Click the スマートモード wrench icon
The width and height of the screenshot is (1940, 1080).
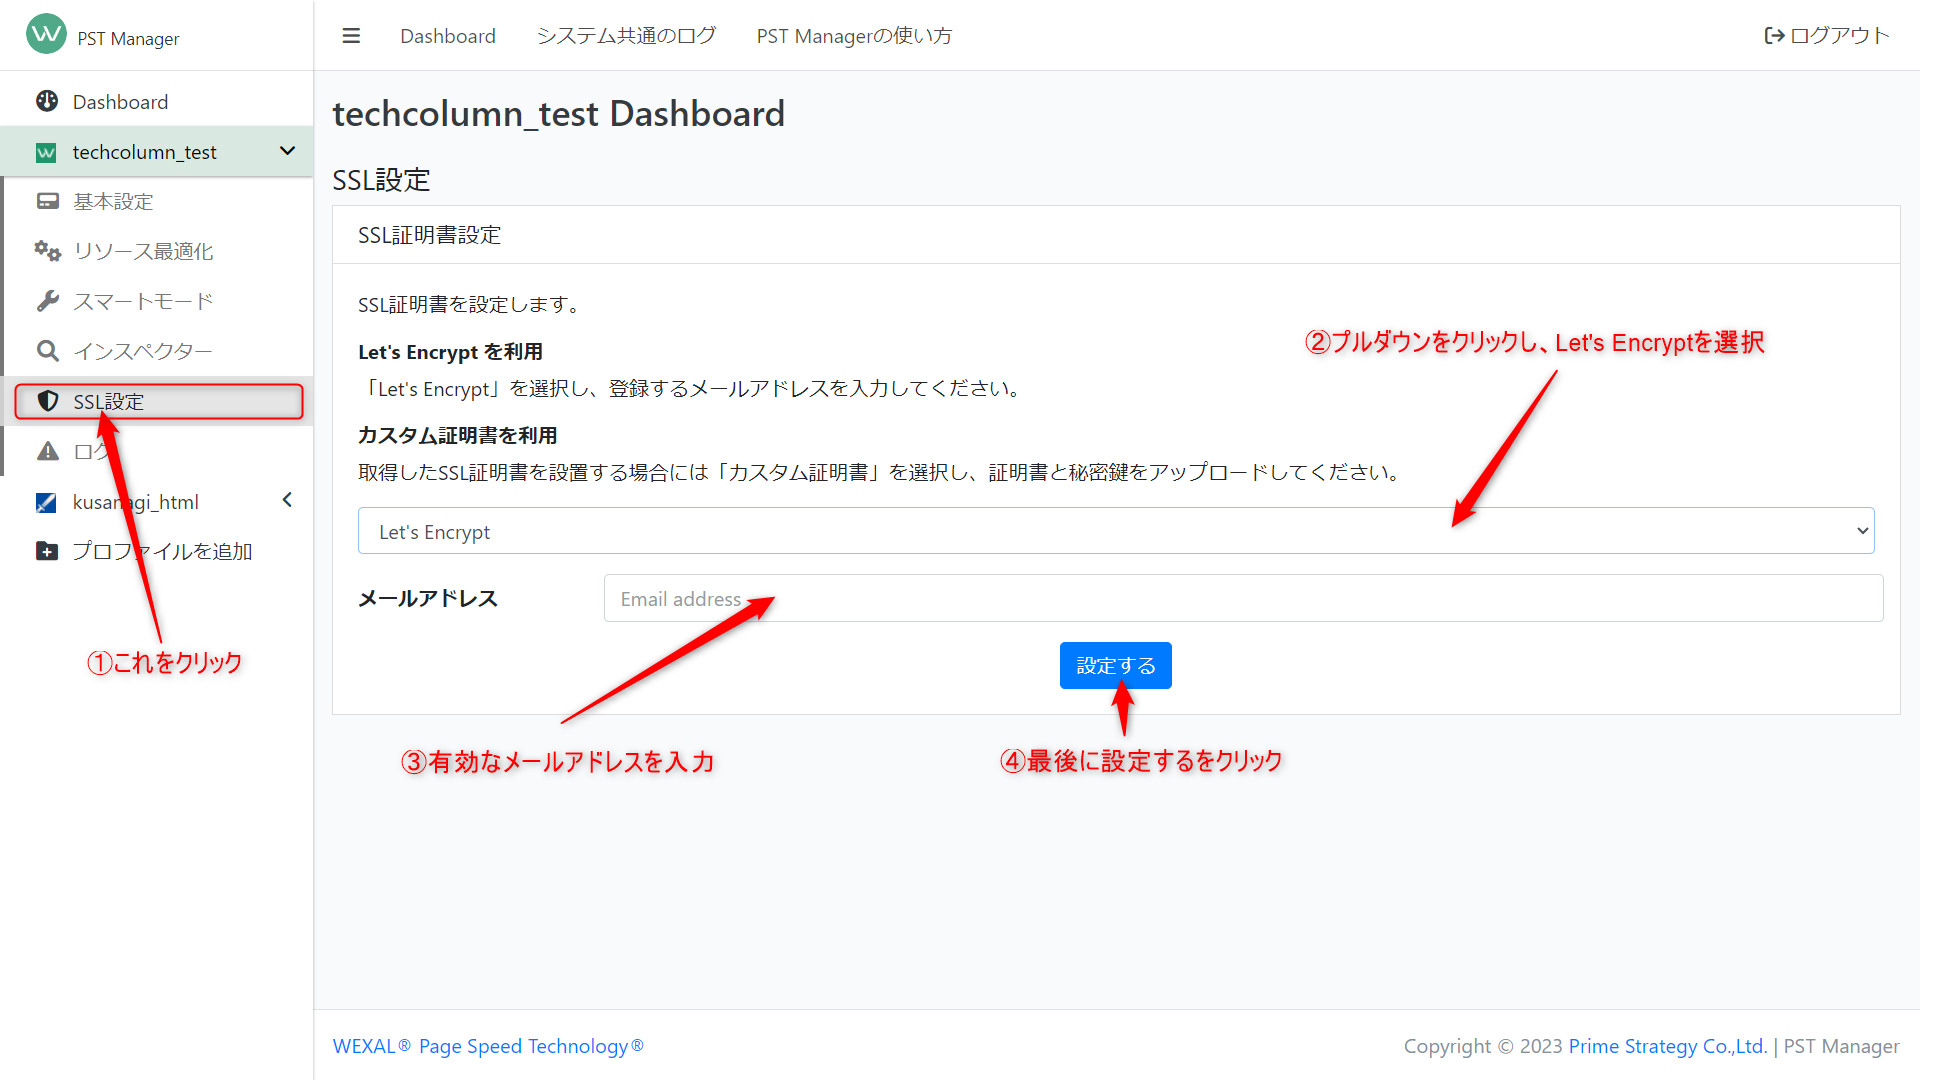click(x=47, y=301)
